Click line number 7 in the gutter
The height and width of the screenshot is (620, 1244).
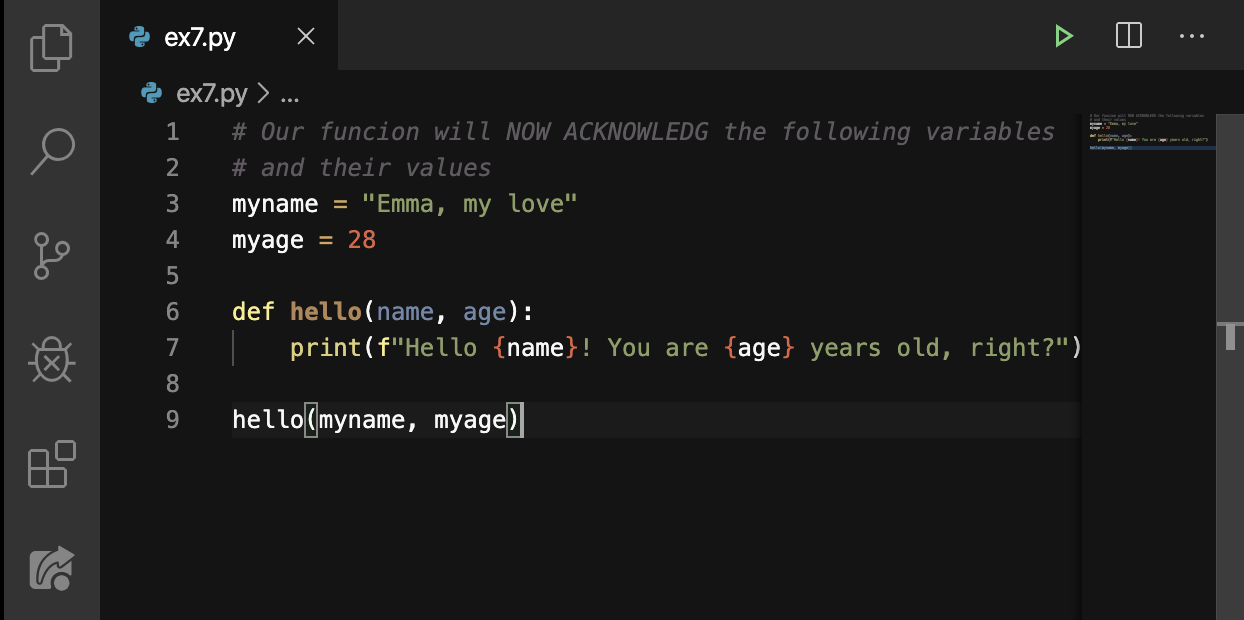pos(172,347)
